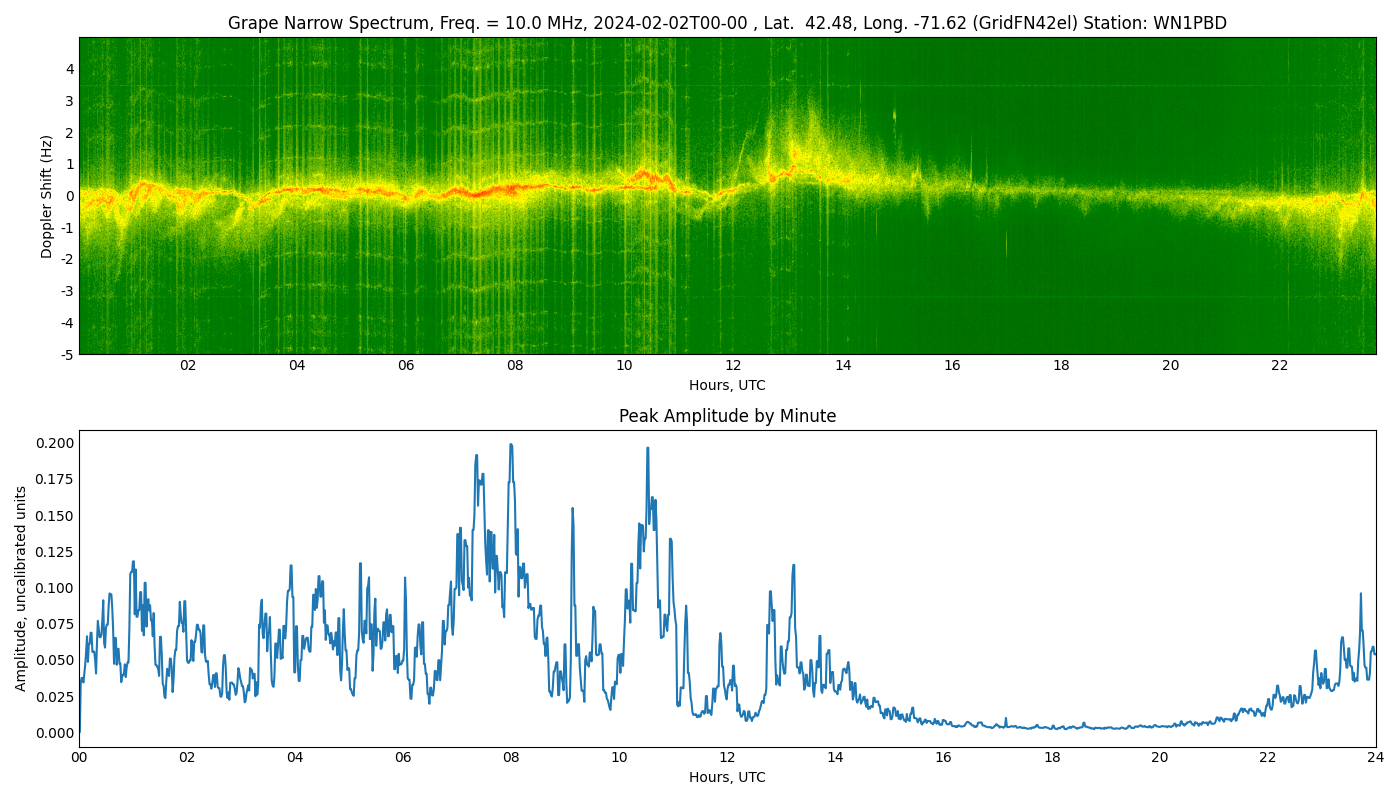Click Hours, UTC label below the spectrogram
Screen dimensions: 1400x800
[x=727, y=385]
